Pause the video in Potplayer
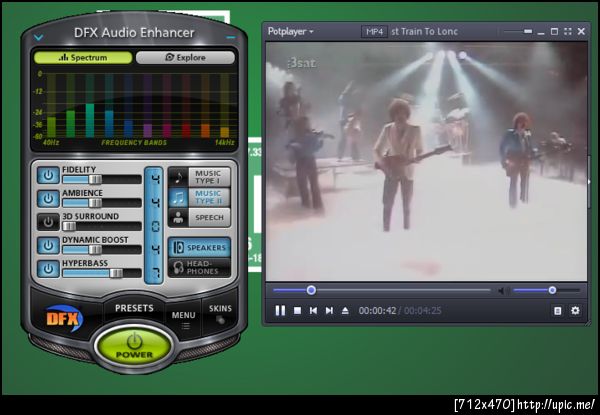The image size is (600, 415). (x=280, y=311)
